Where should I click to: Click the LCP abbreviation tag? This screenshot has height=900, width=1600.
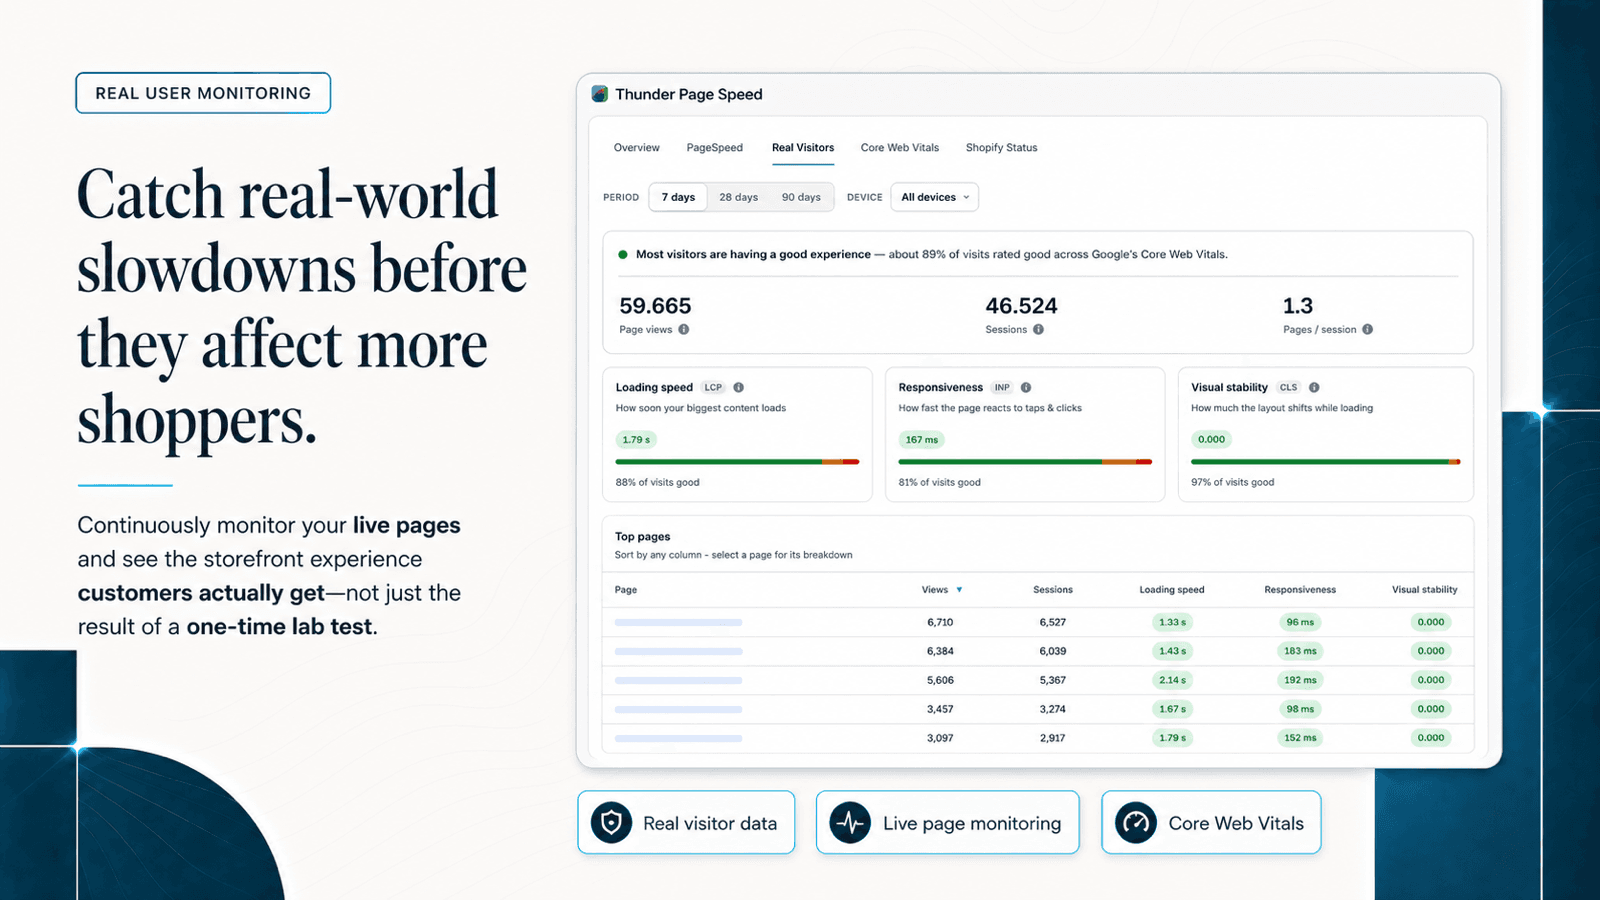point(713,387)
